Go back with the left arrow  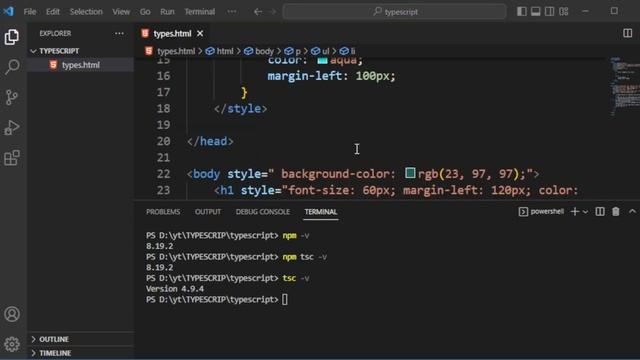258,12
